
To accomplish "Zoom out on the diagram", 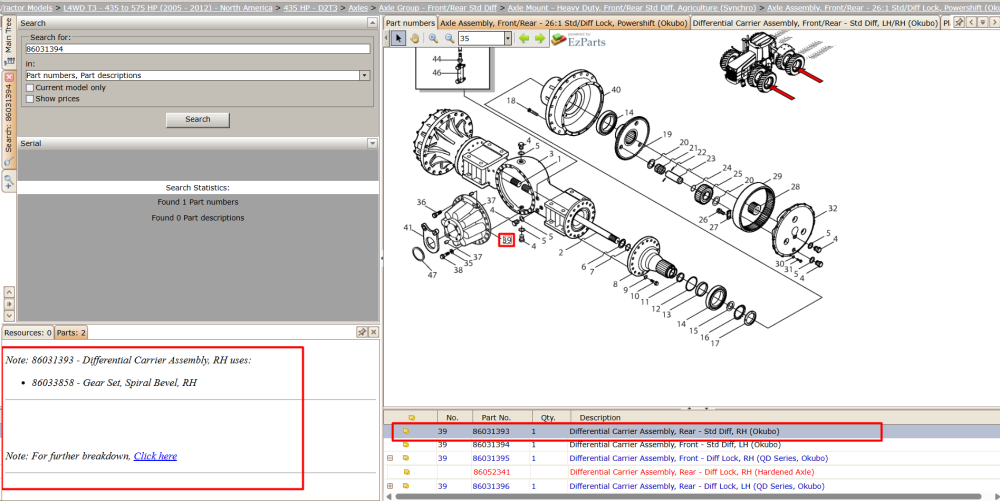I will click(449, 38).
